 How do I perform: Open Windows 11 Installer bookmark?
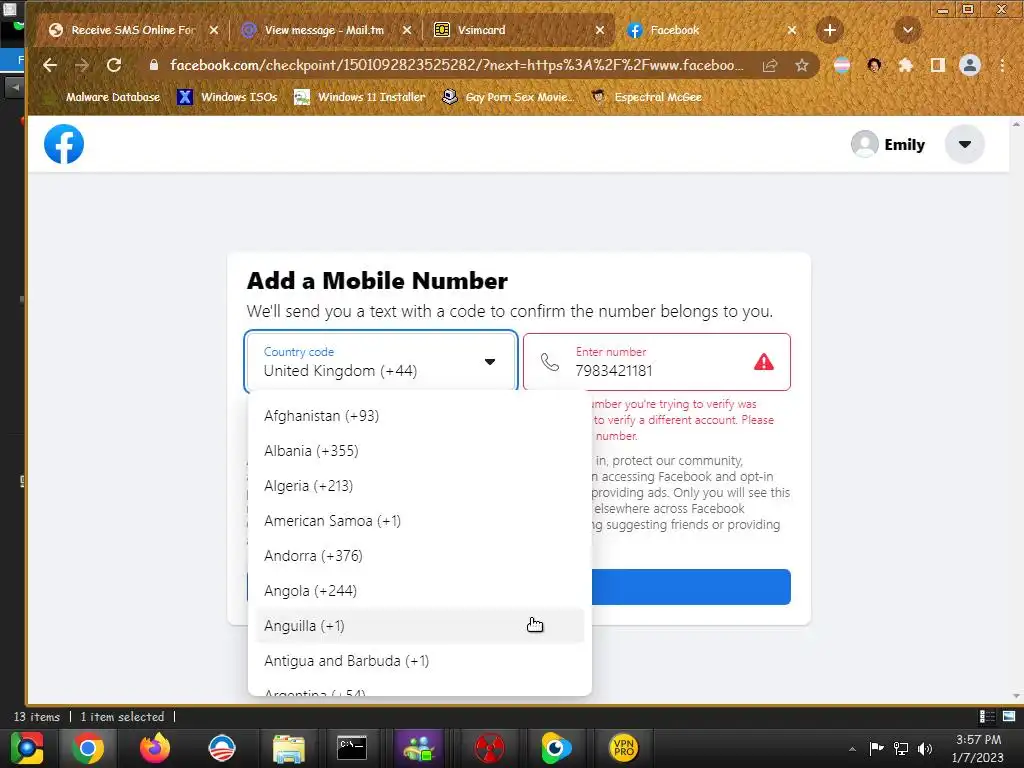(x=360, y=97)
